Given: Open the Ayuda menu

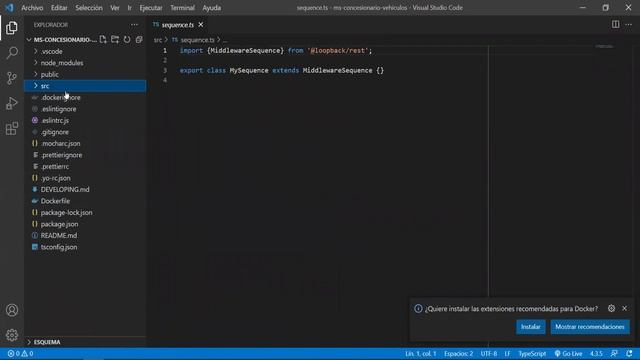Looking at the screenshot, I should (x=211, y=8).
